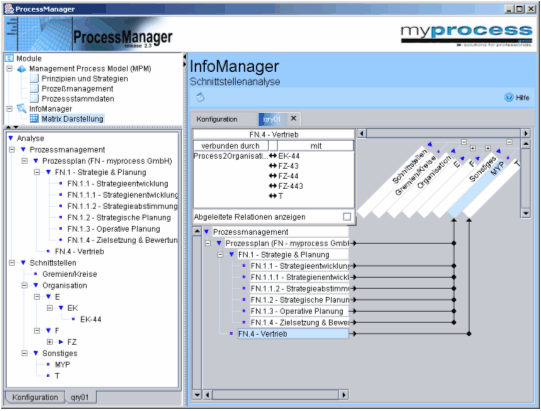The height and width of the screenshot is (411, 541).
Task: Collapse the EK node in left tree
Action: pyautogui.click(x=50, y=308)
